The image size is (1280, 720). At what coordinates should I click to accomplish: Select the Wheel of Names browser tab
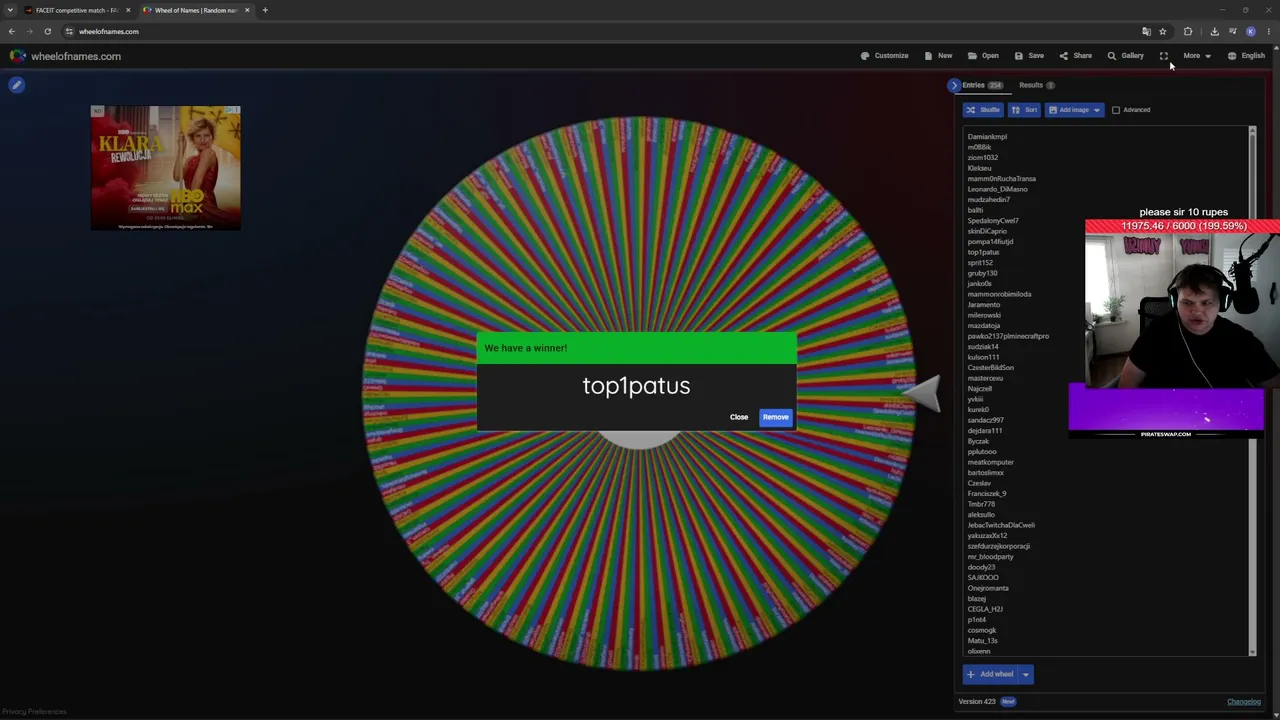(x=196, y=10)
